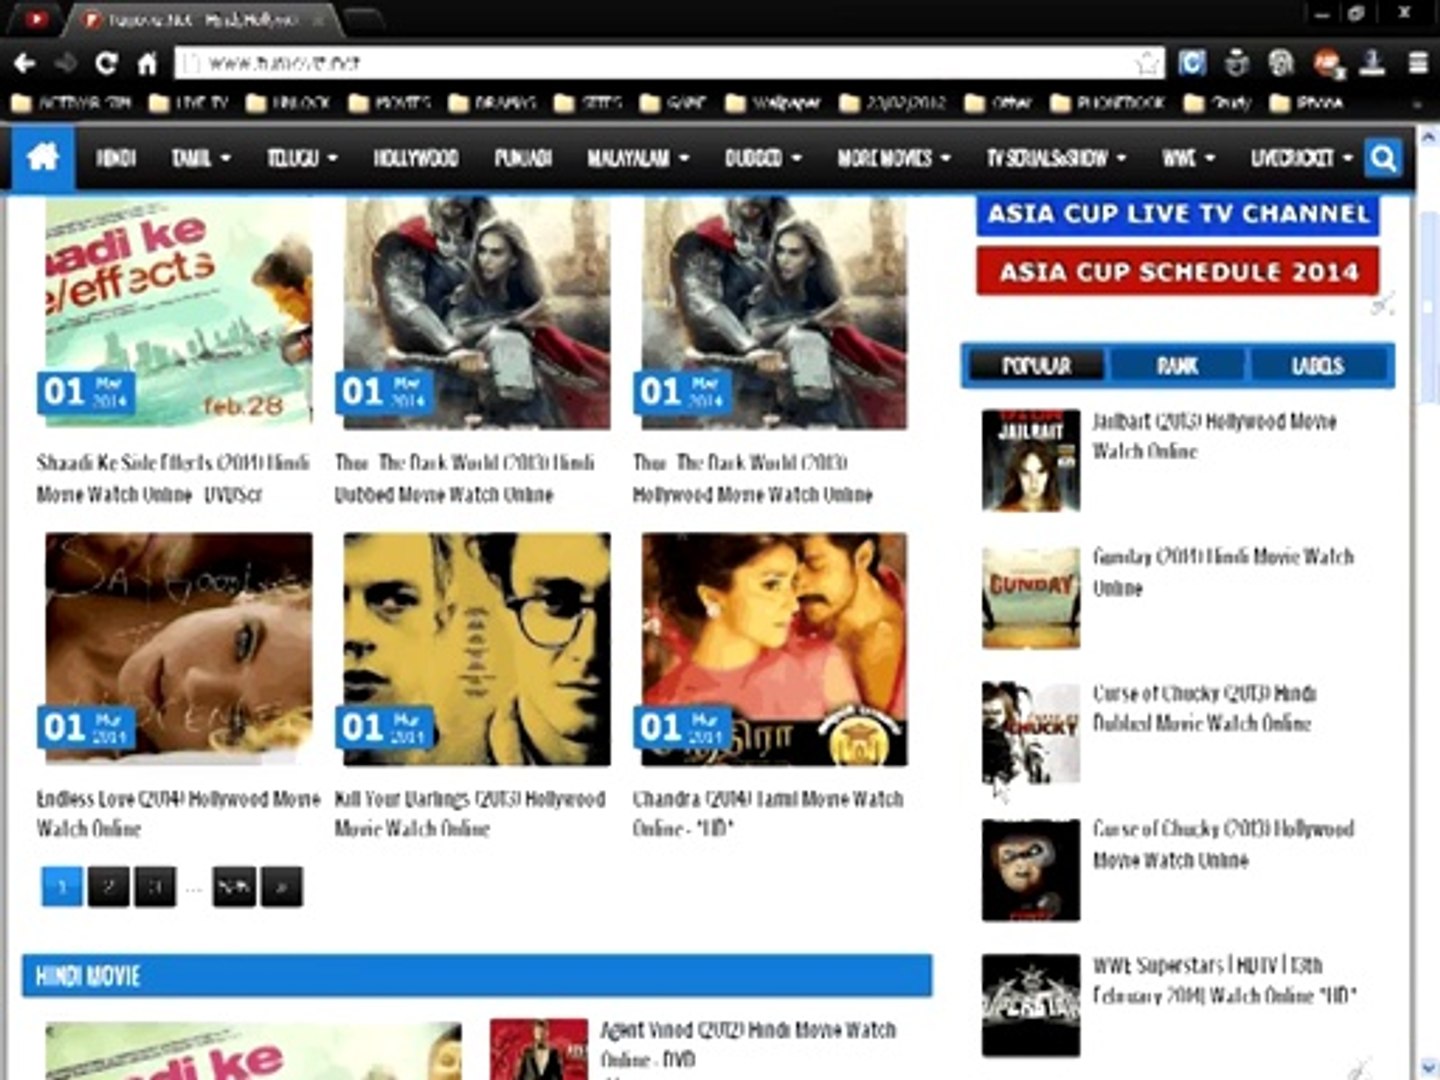The width and height of the screenshot is (1440, 1080).
Task: Open the HINDI menu item
Action: (116, 158)
